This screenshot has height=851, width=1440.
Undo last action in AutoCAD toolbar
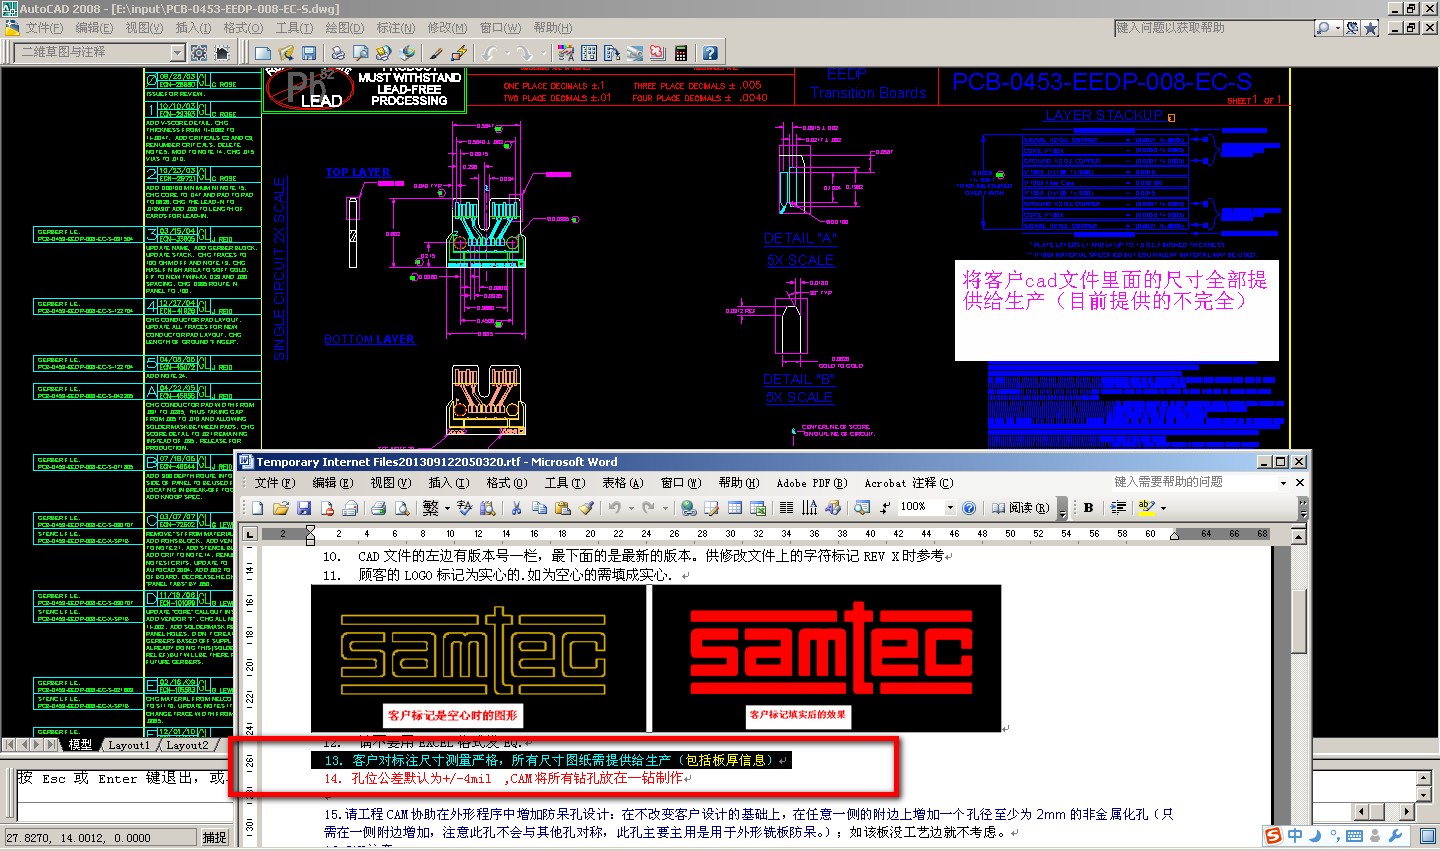tap(488, 52)
